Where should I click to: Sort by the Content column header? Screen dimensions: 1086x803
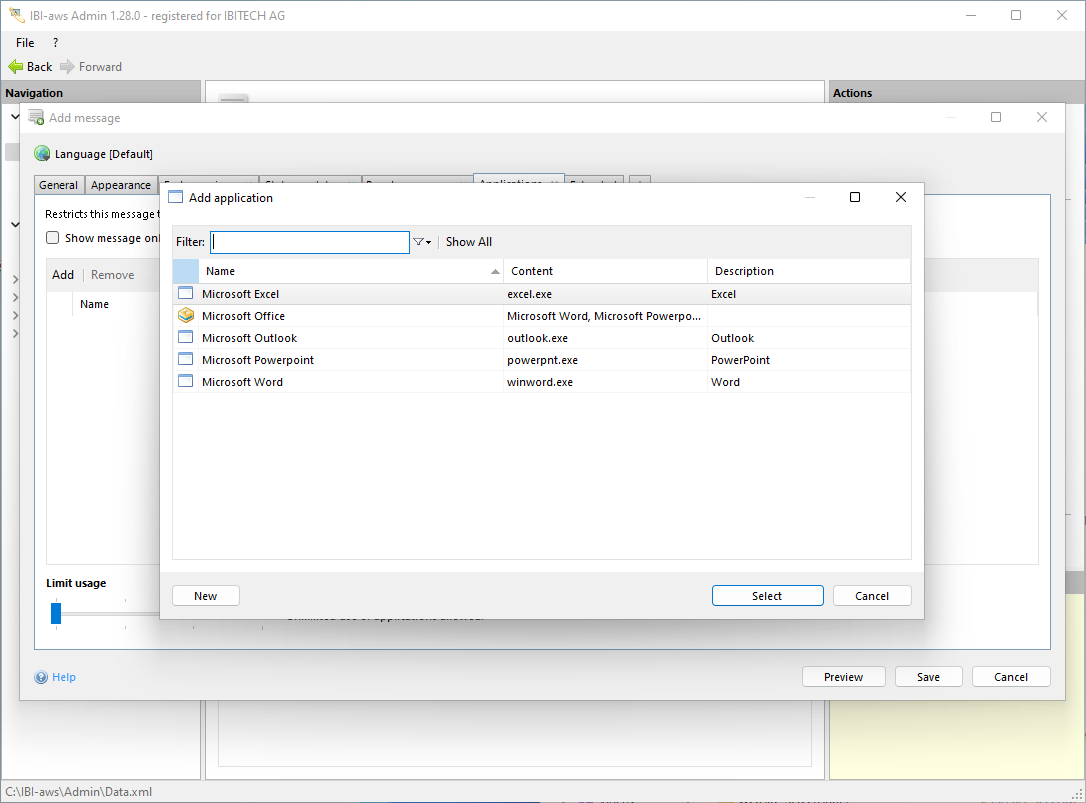(x=604, y=271)
